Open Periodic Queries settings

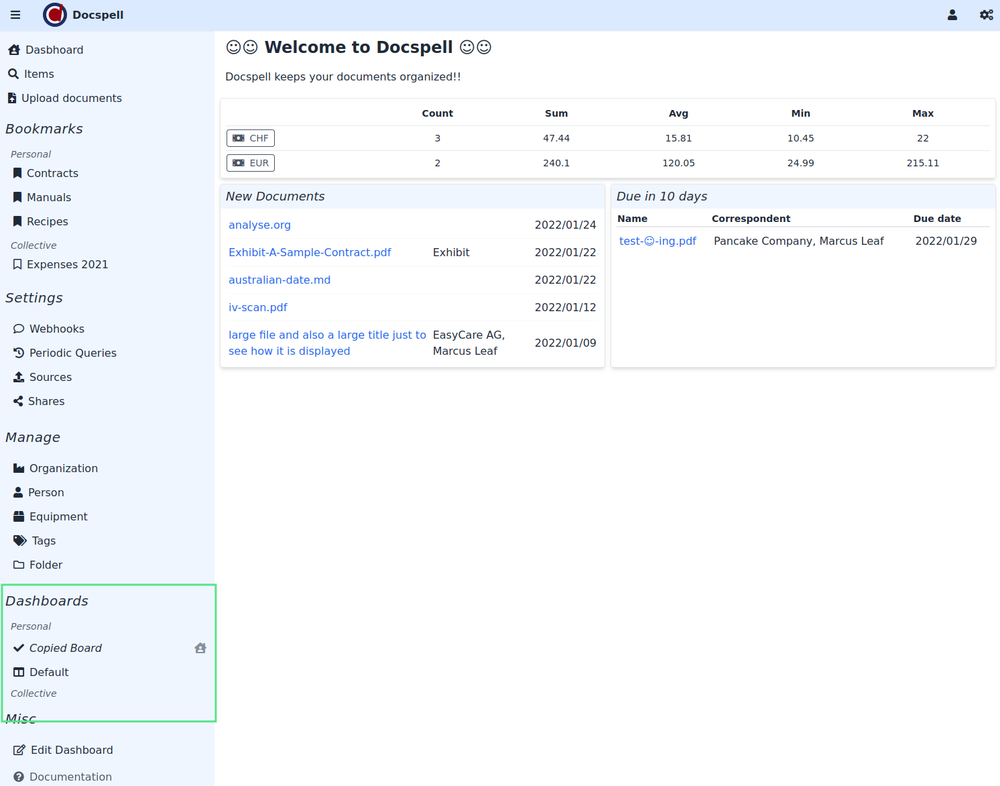pyautogui.click(x=72, y=353)
